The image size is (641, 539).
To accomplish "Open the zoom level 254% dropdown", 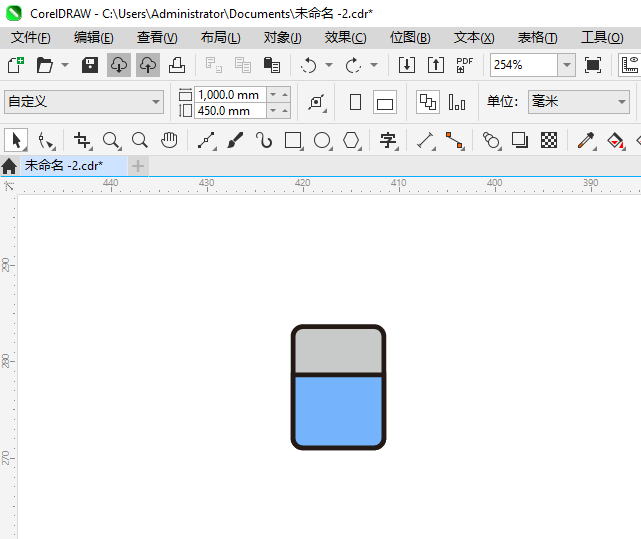I will [567, 65].
